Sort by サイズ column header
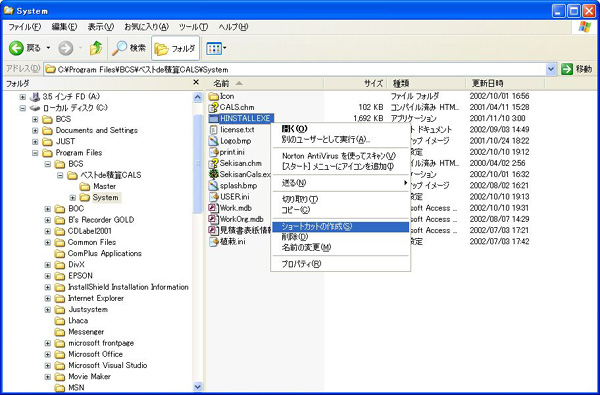The width and height of the screenshot is (600, 395). click(x=355, y=83)
